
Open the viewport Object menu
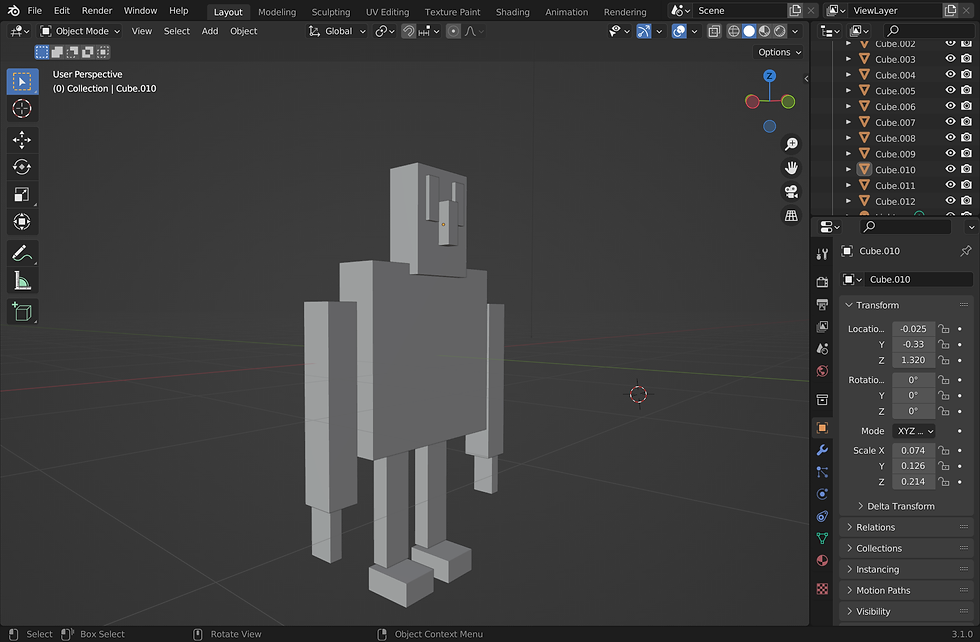pos(243,31)
